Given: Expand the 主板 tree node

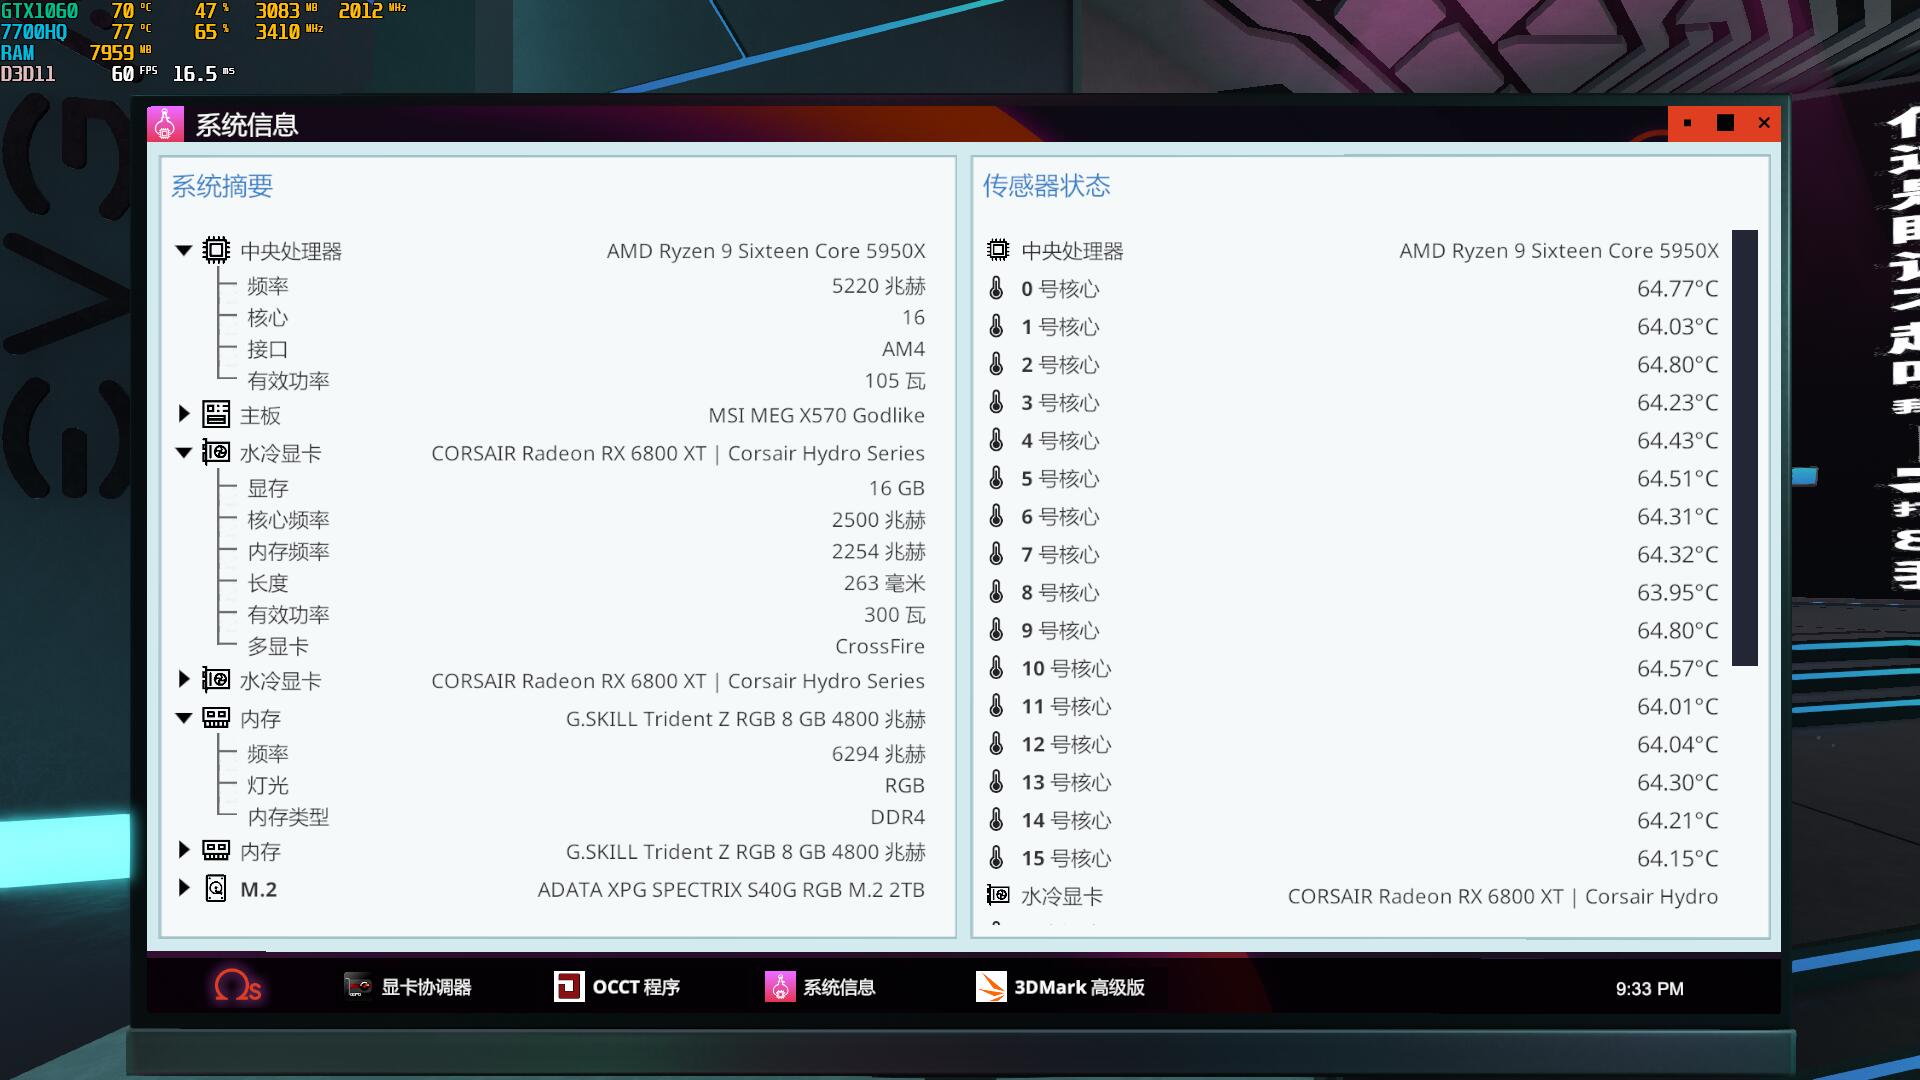Looking at the screenshot, I should point(184,414).
